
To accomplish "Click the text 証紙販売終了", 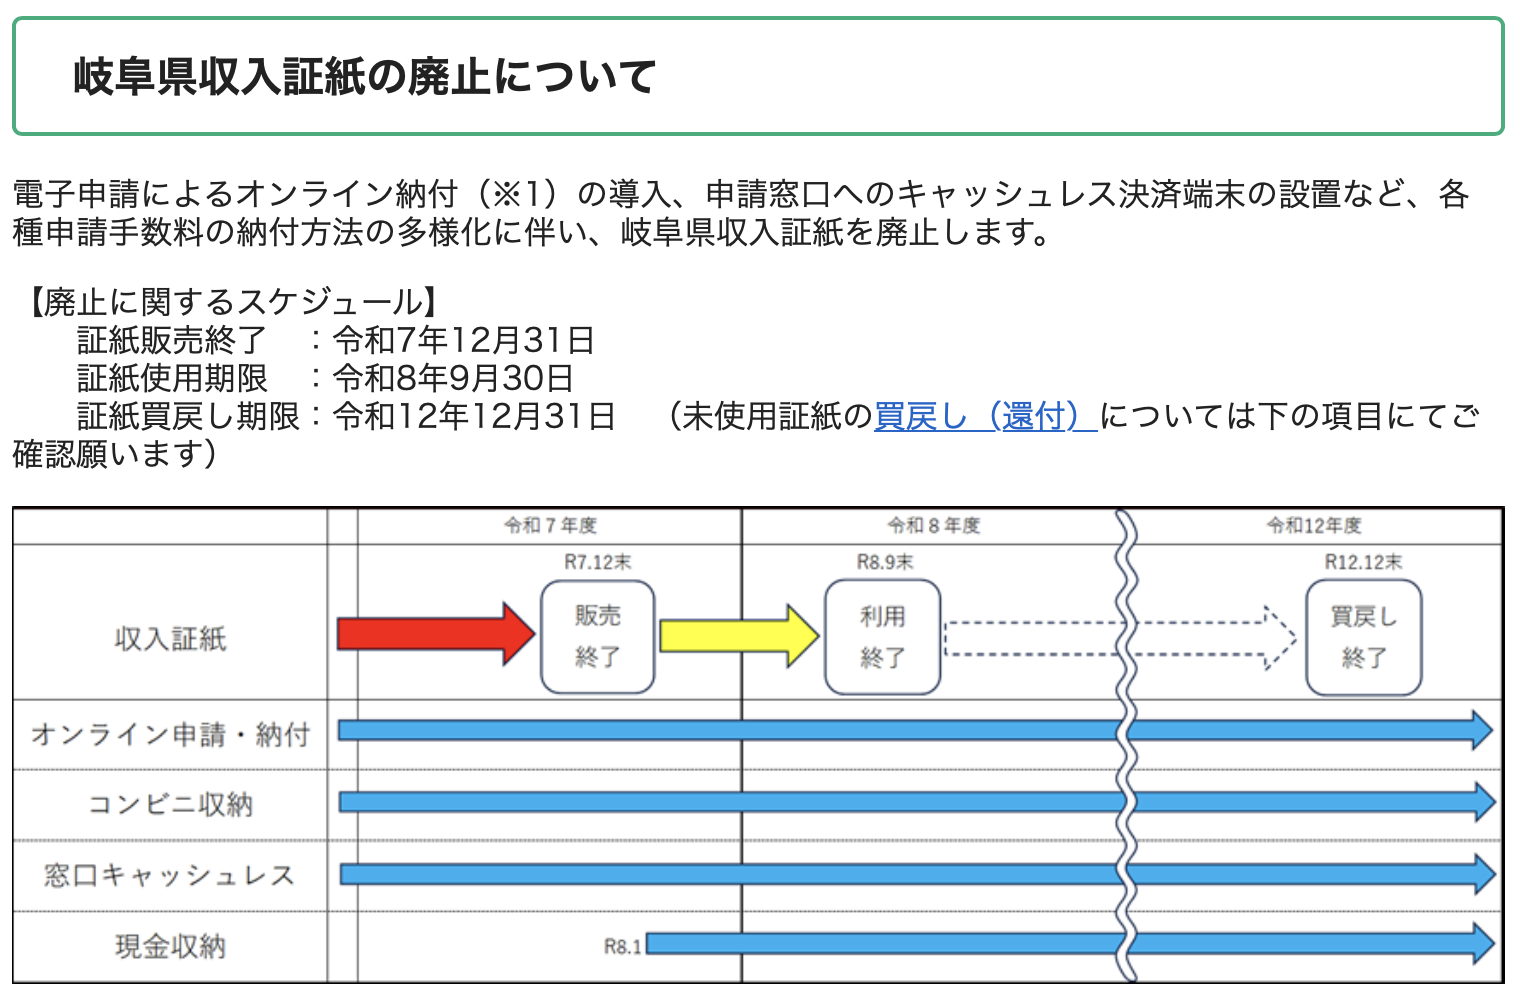I will pos(172,340).
